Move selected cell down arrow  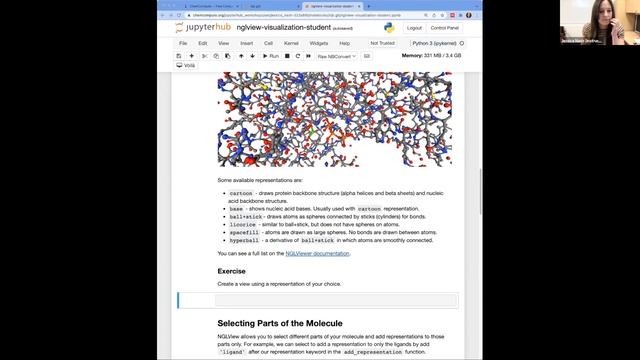[252, 56]
